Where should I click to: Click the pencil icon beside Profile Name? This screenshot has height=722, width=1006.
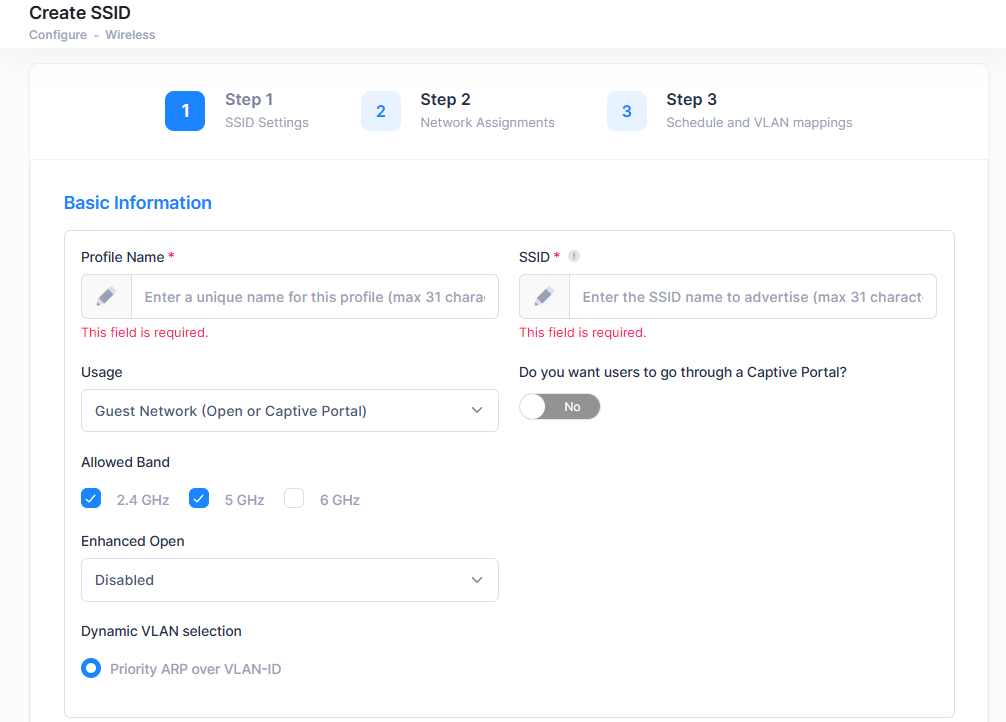106,297
